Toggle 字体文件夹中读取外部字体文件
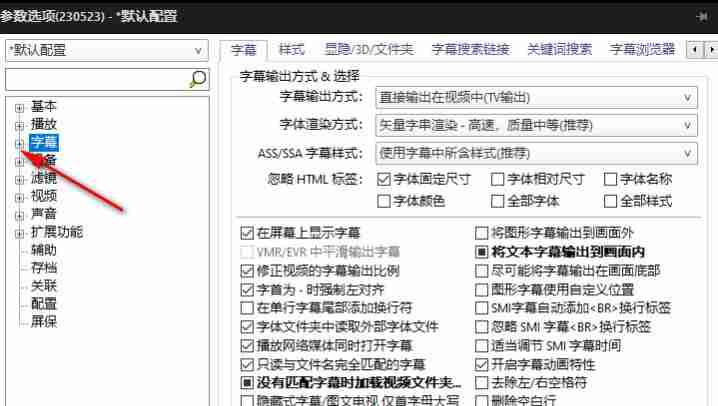 tap(247, 326)
